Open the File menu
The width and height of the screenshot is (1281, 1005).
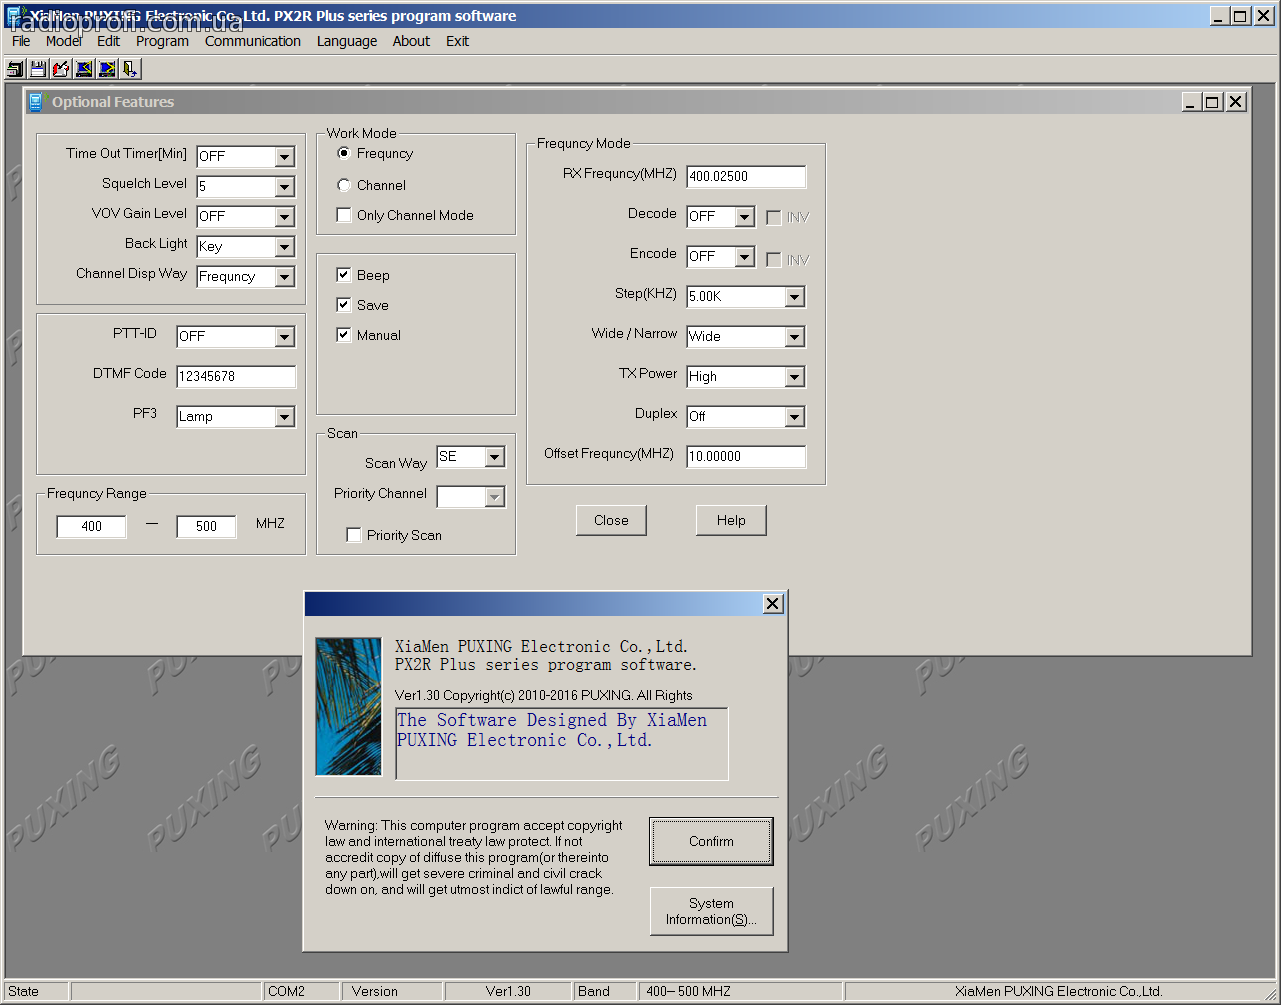point(21,41)
